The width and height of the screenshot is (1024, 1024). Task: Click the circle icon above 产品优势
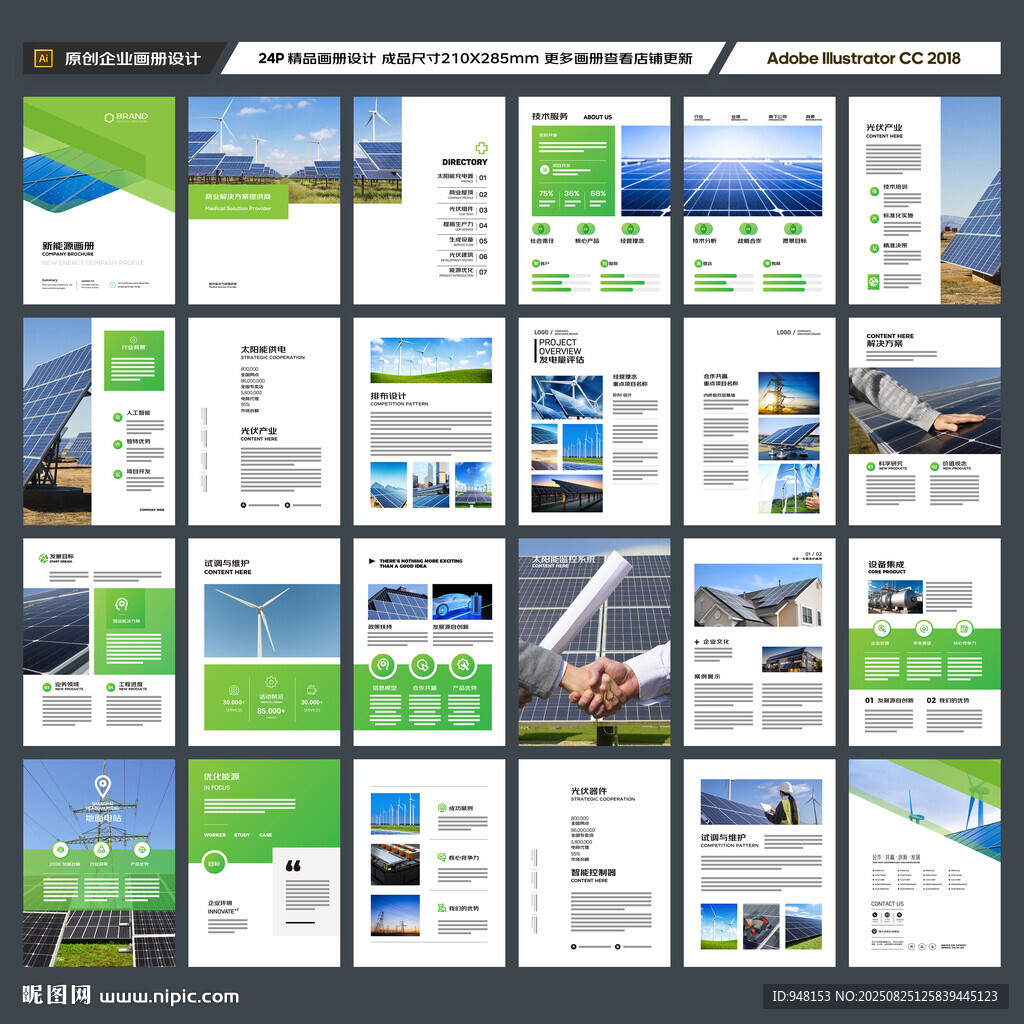[463, 665]
